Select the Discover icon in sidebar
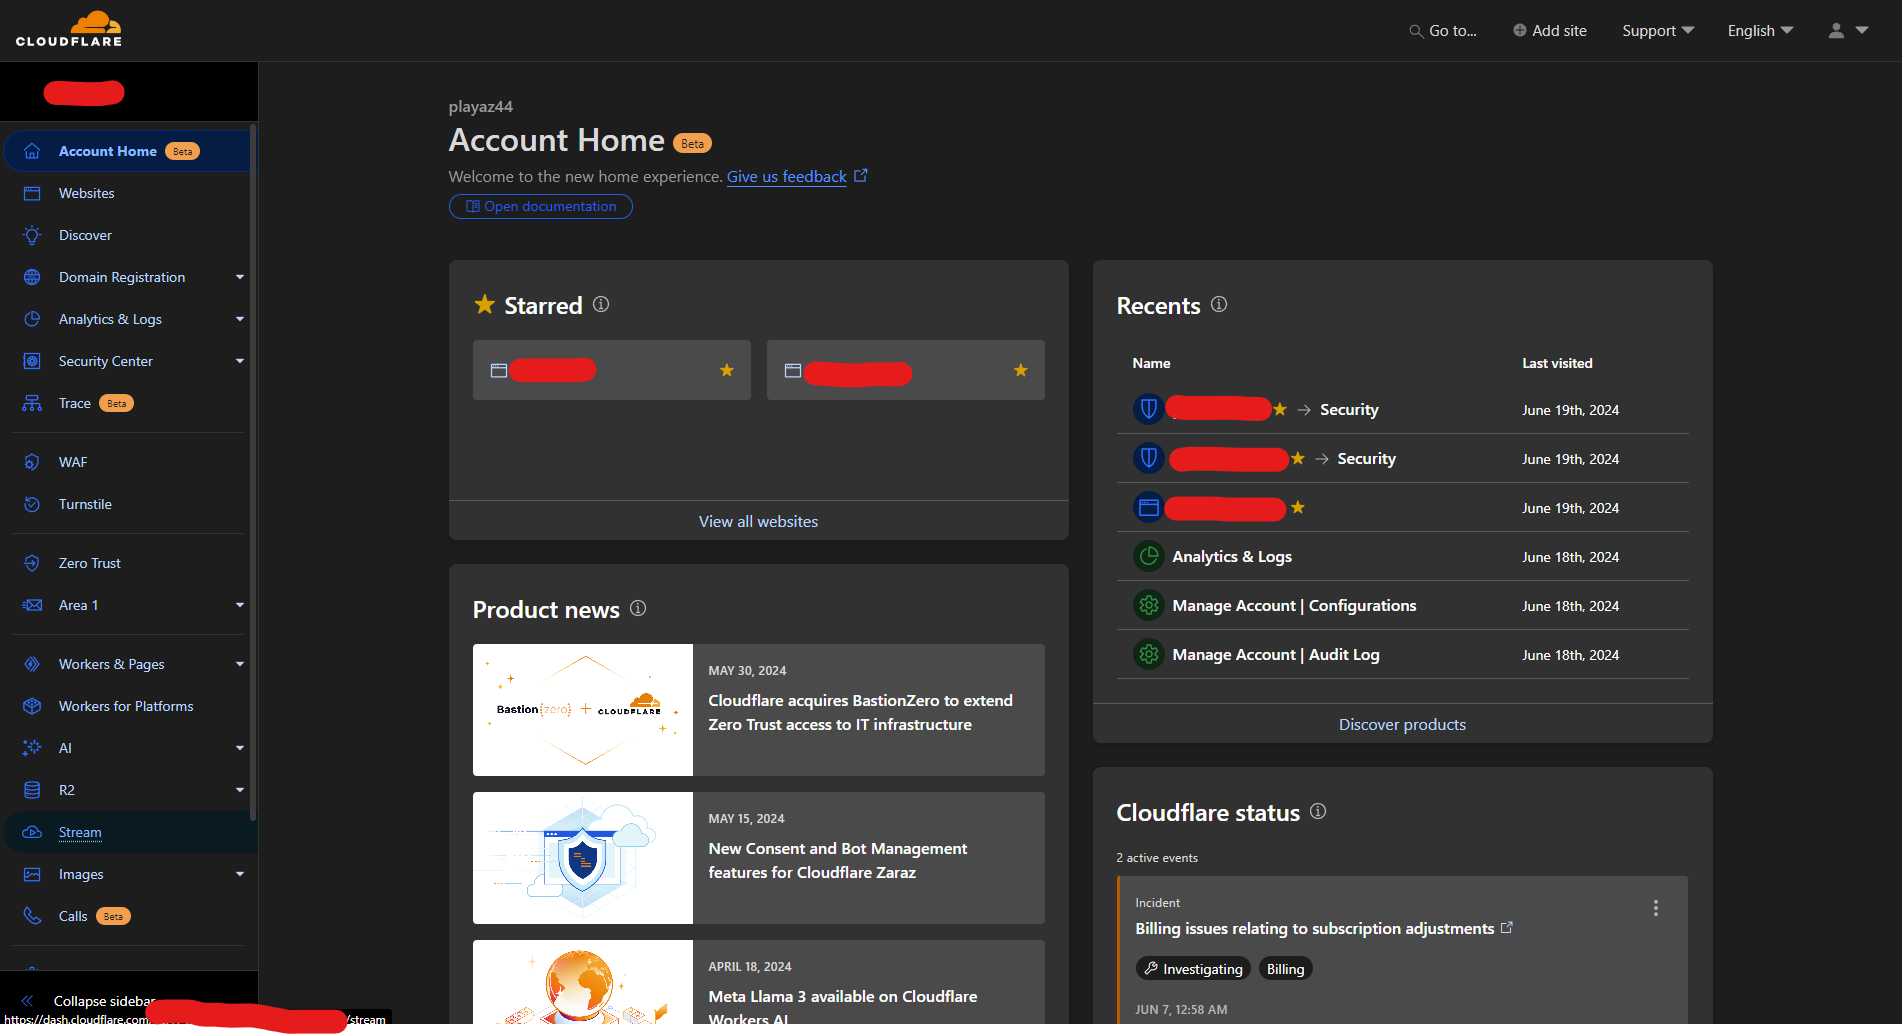 pyautogui.click(x=33, y=235)
